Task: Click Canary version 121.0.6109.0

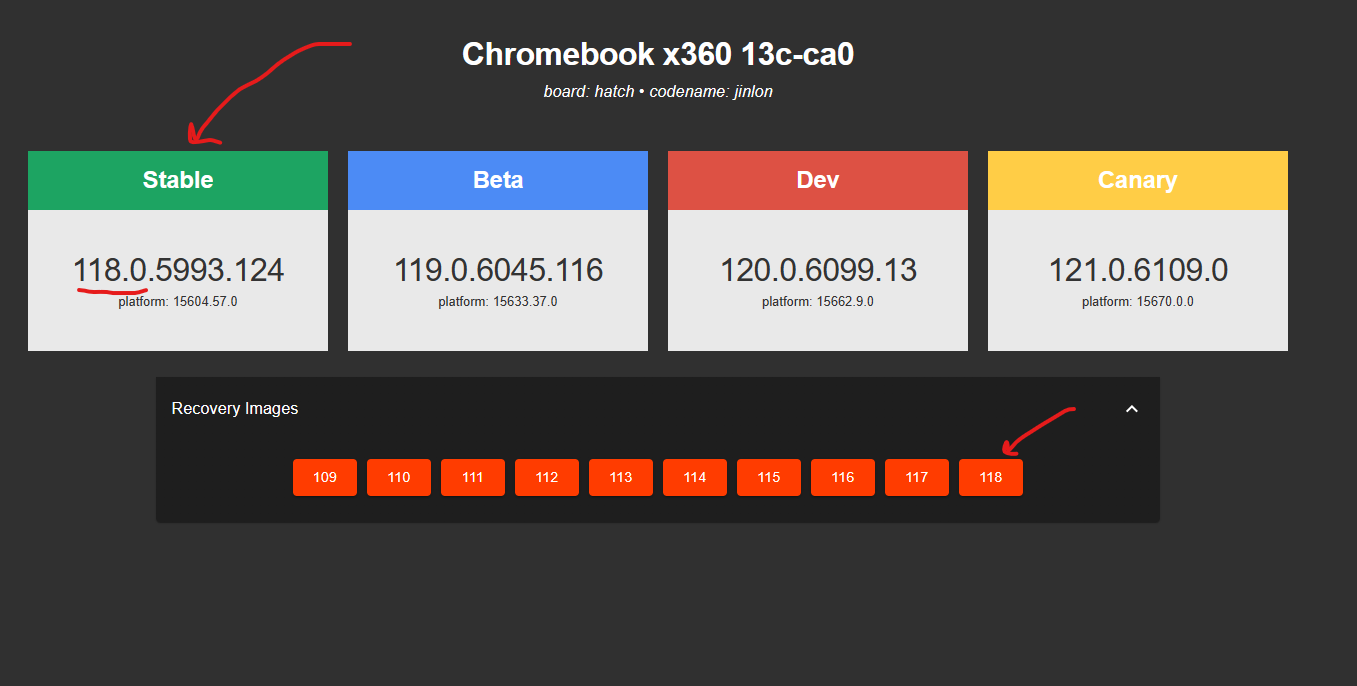Action: pos(1138,270)
